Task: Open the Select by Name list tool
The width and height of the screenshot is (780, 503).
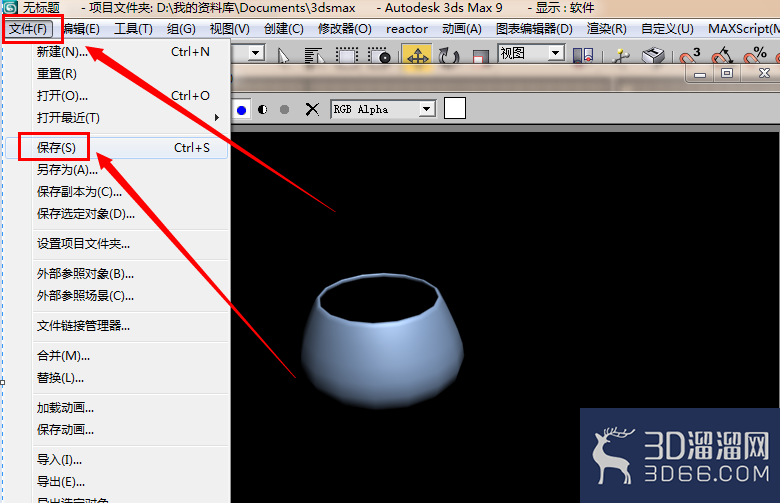Action: [314, 55]
